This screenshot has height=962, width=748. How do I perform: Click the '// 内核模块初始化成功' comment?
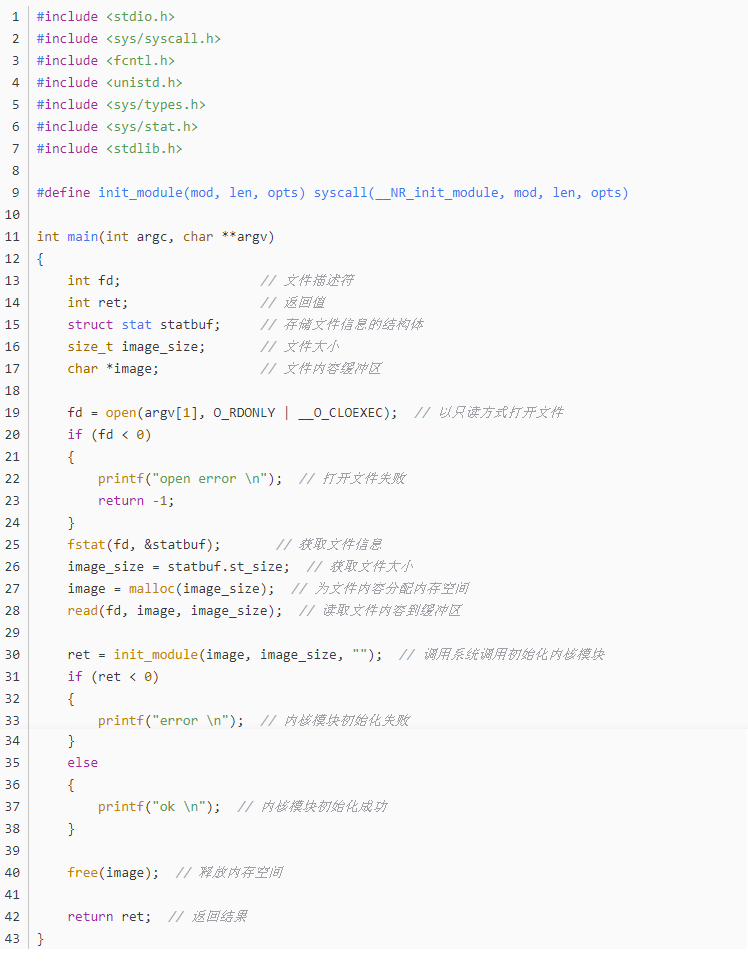(312, 807)
